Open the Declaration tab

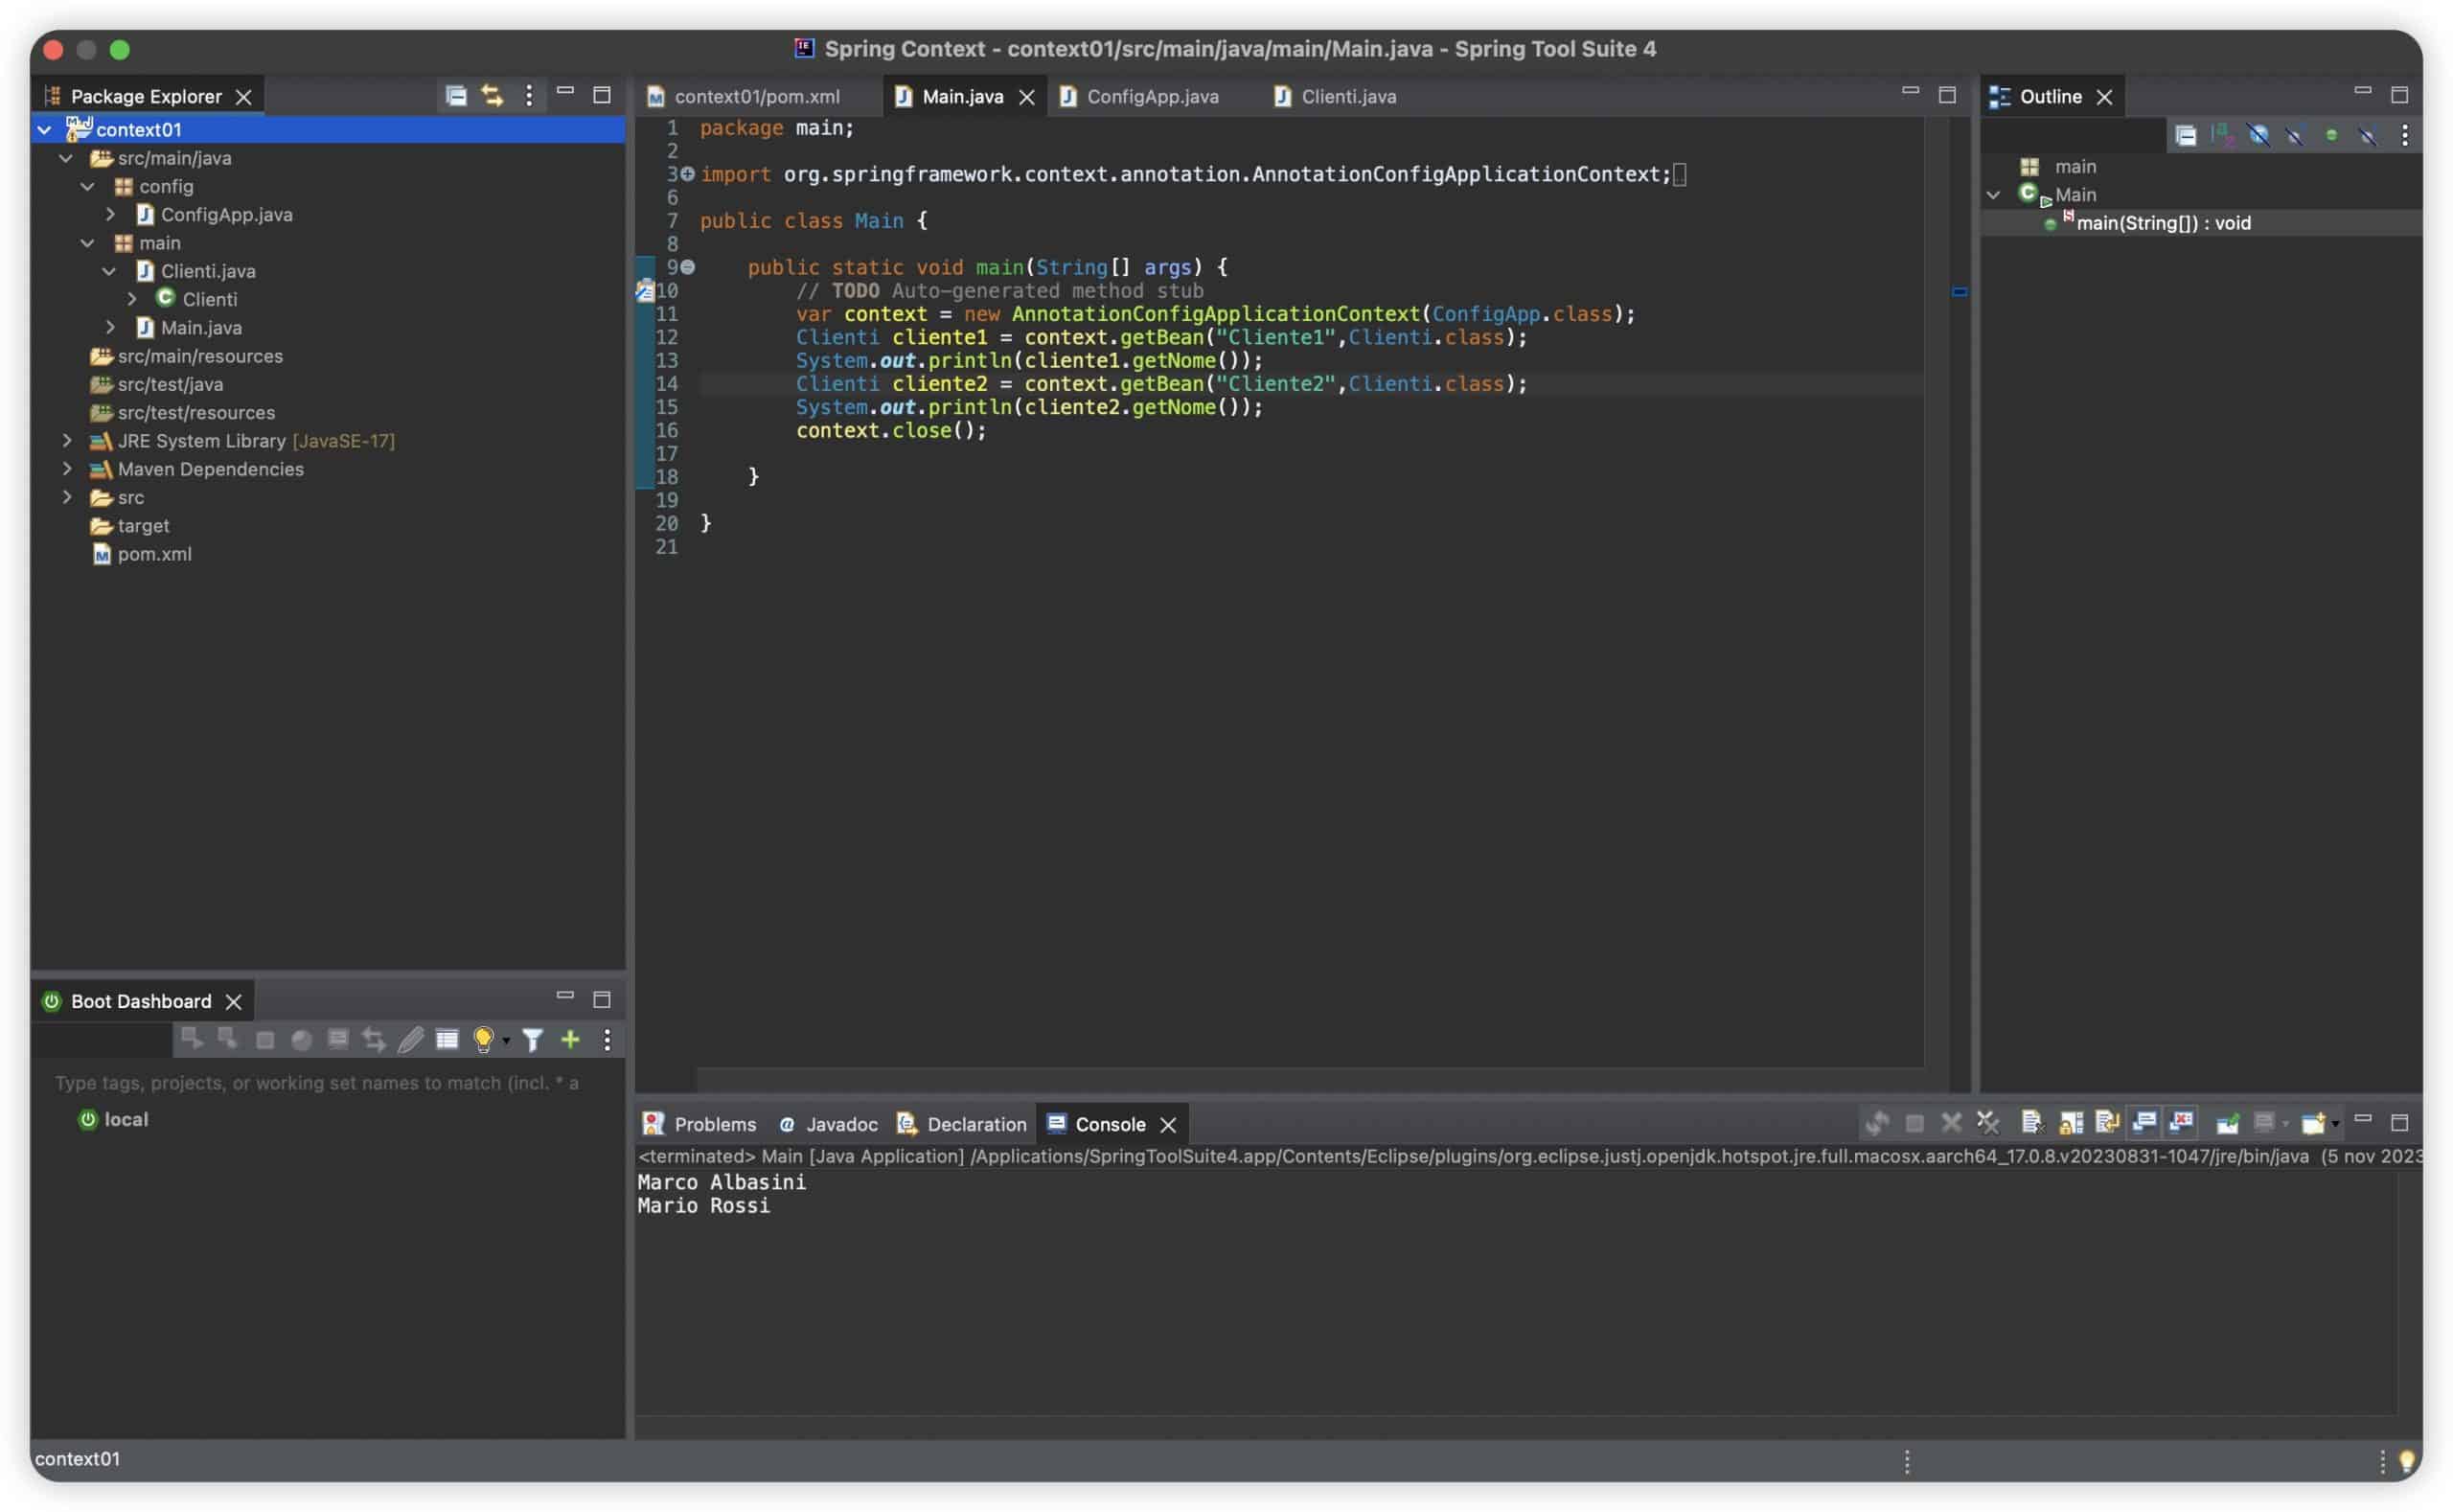(962, 1124)
